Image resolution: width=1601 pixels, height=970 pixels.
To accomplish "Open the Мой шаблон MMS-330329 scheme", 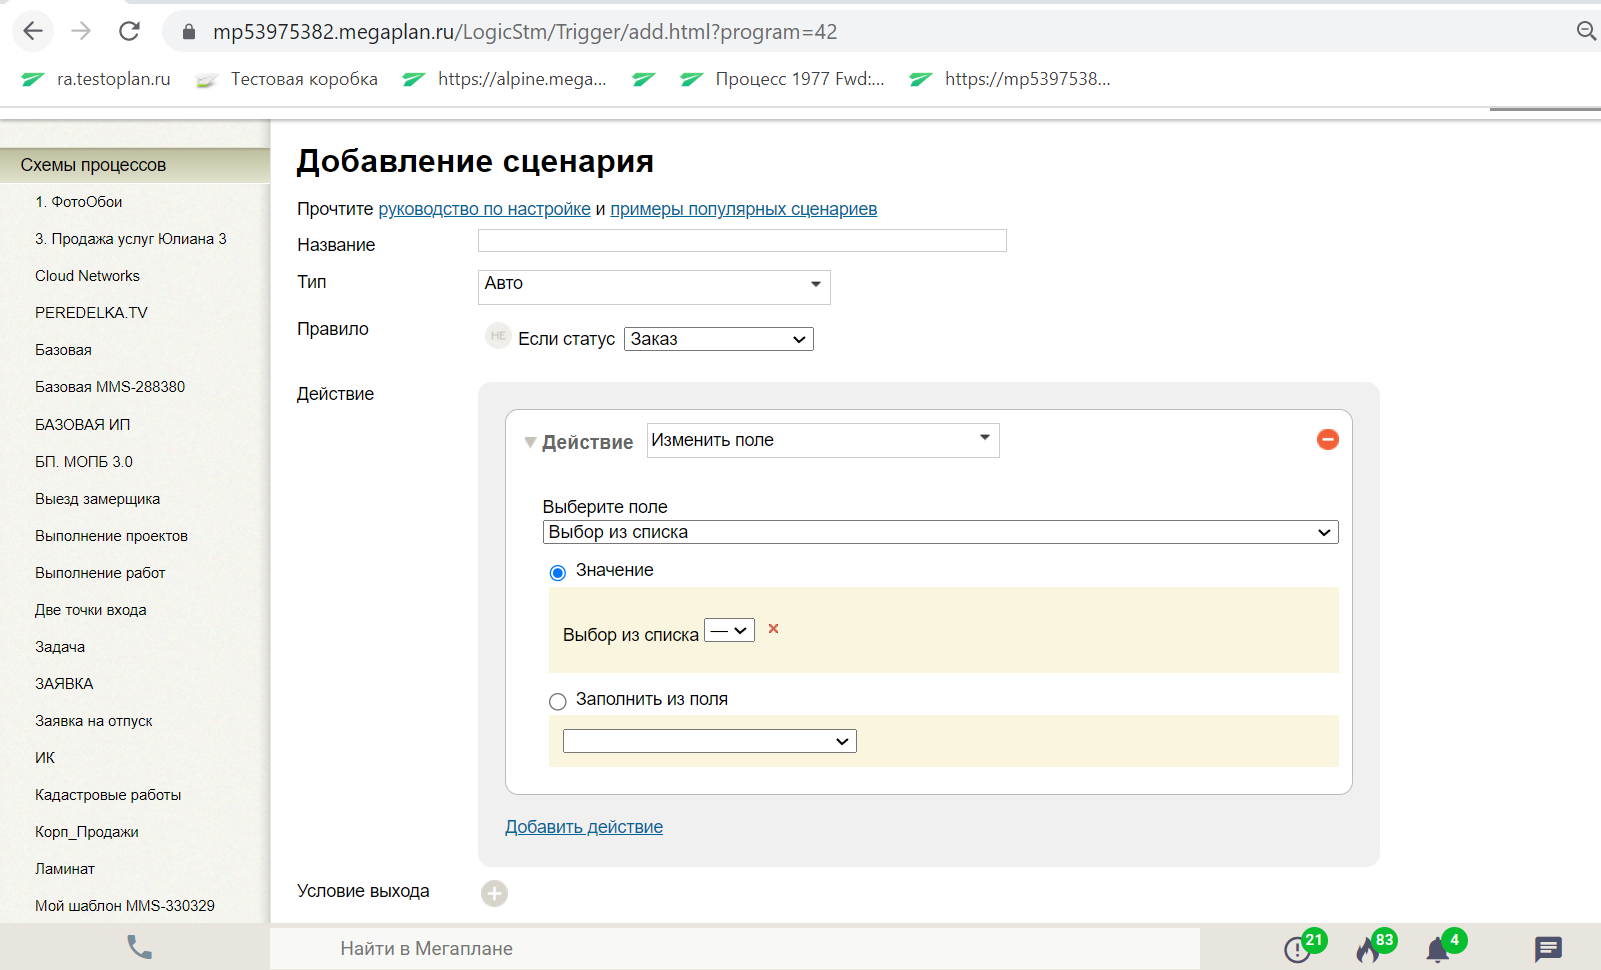I will coord(125,906).
